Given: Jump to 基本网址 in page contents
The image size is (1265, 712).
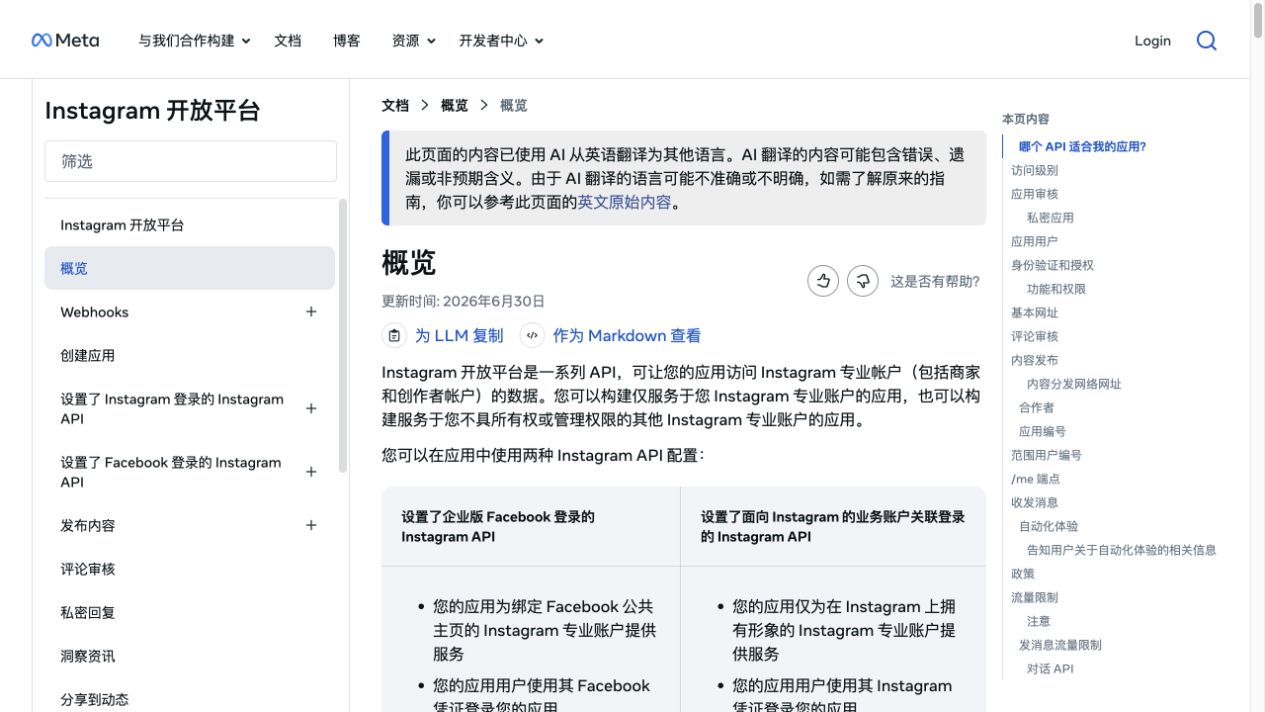Looking at the screenshot, I should point(1034,313).
